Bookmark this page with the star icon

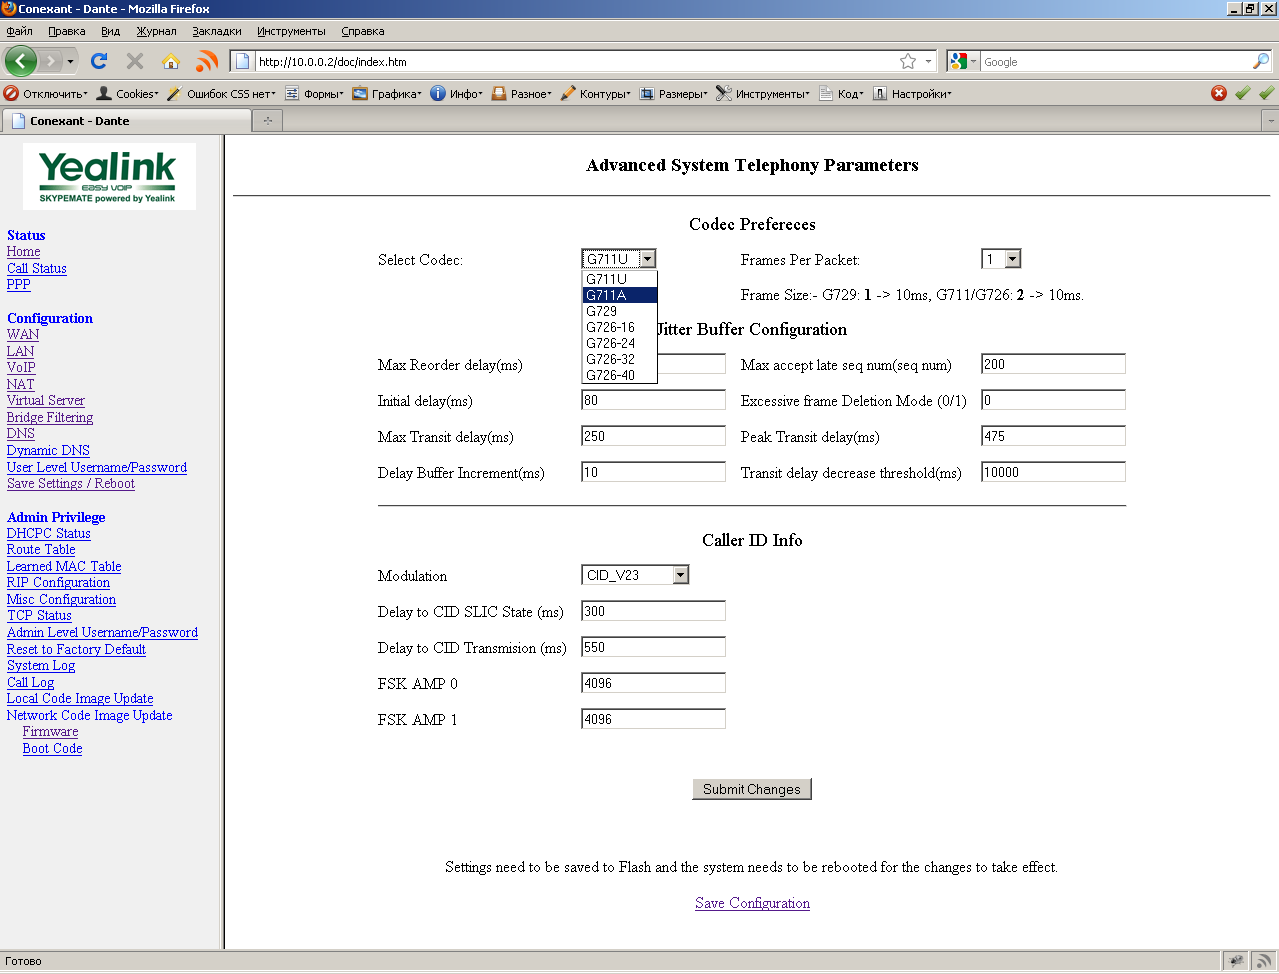908,61
